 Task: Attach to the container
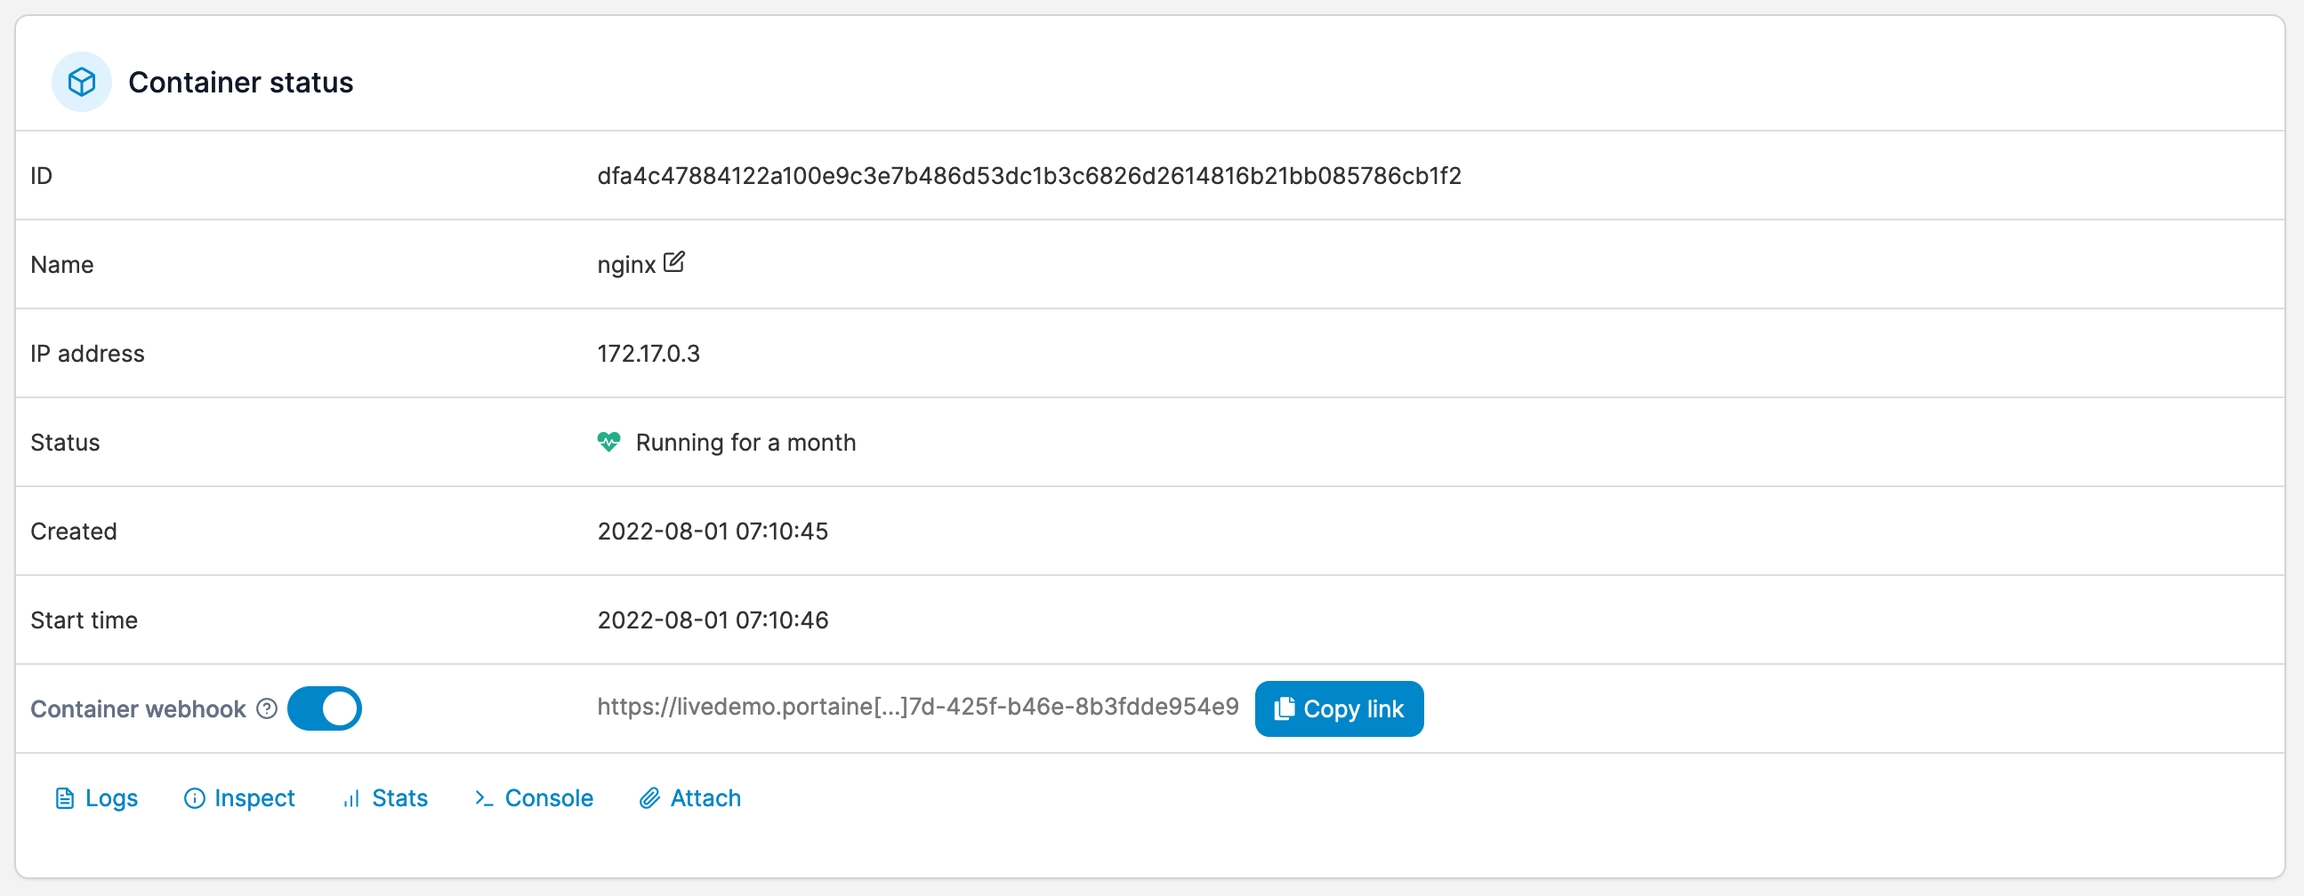pos(690,798)
